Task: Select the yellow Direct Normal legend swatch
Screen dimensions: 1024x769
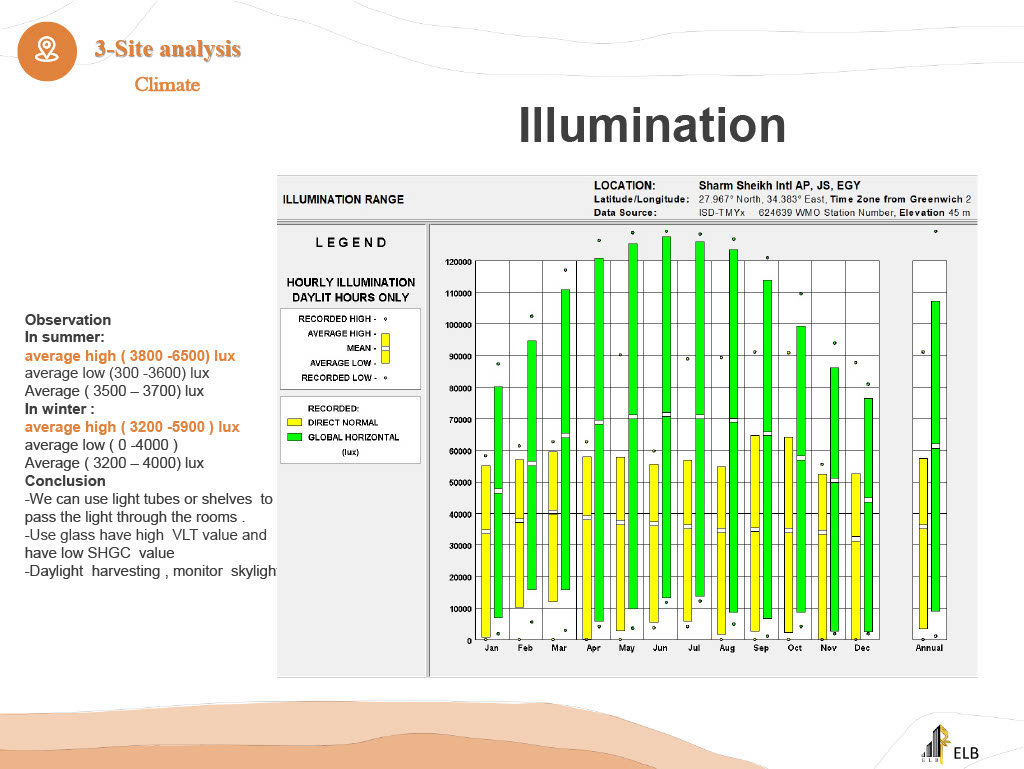Action: pyautogui.click(x=294, y=423)
